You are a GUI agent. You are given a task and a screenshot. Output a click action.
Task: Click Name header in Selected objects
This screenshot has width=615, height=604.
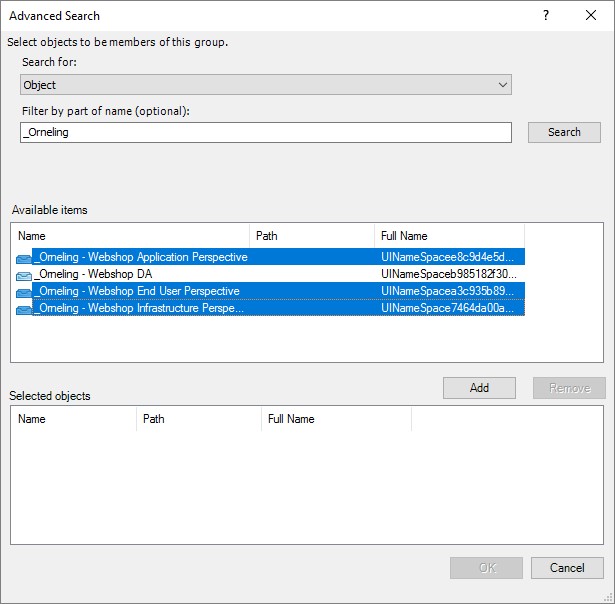pyautogui.click(x=74, y=419)
